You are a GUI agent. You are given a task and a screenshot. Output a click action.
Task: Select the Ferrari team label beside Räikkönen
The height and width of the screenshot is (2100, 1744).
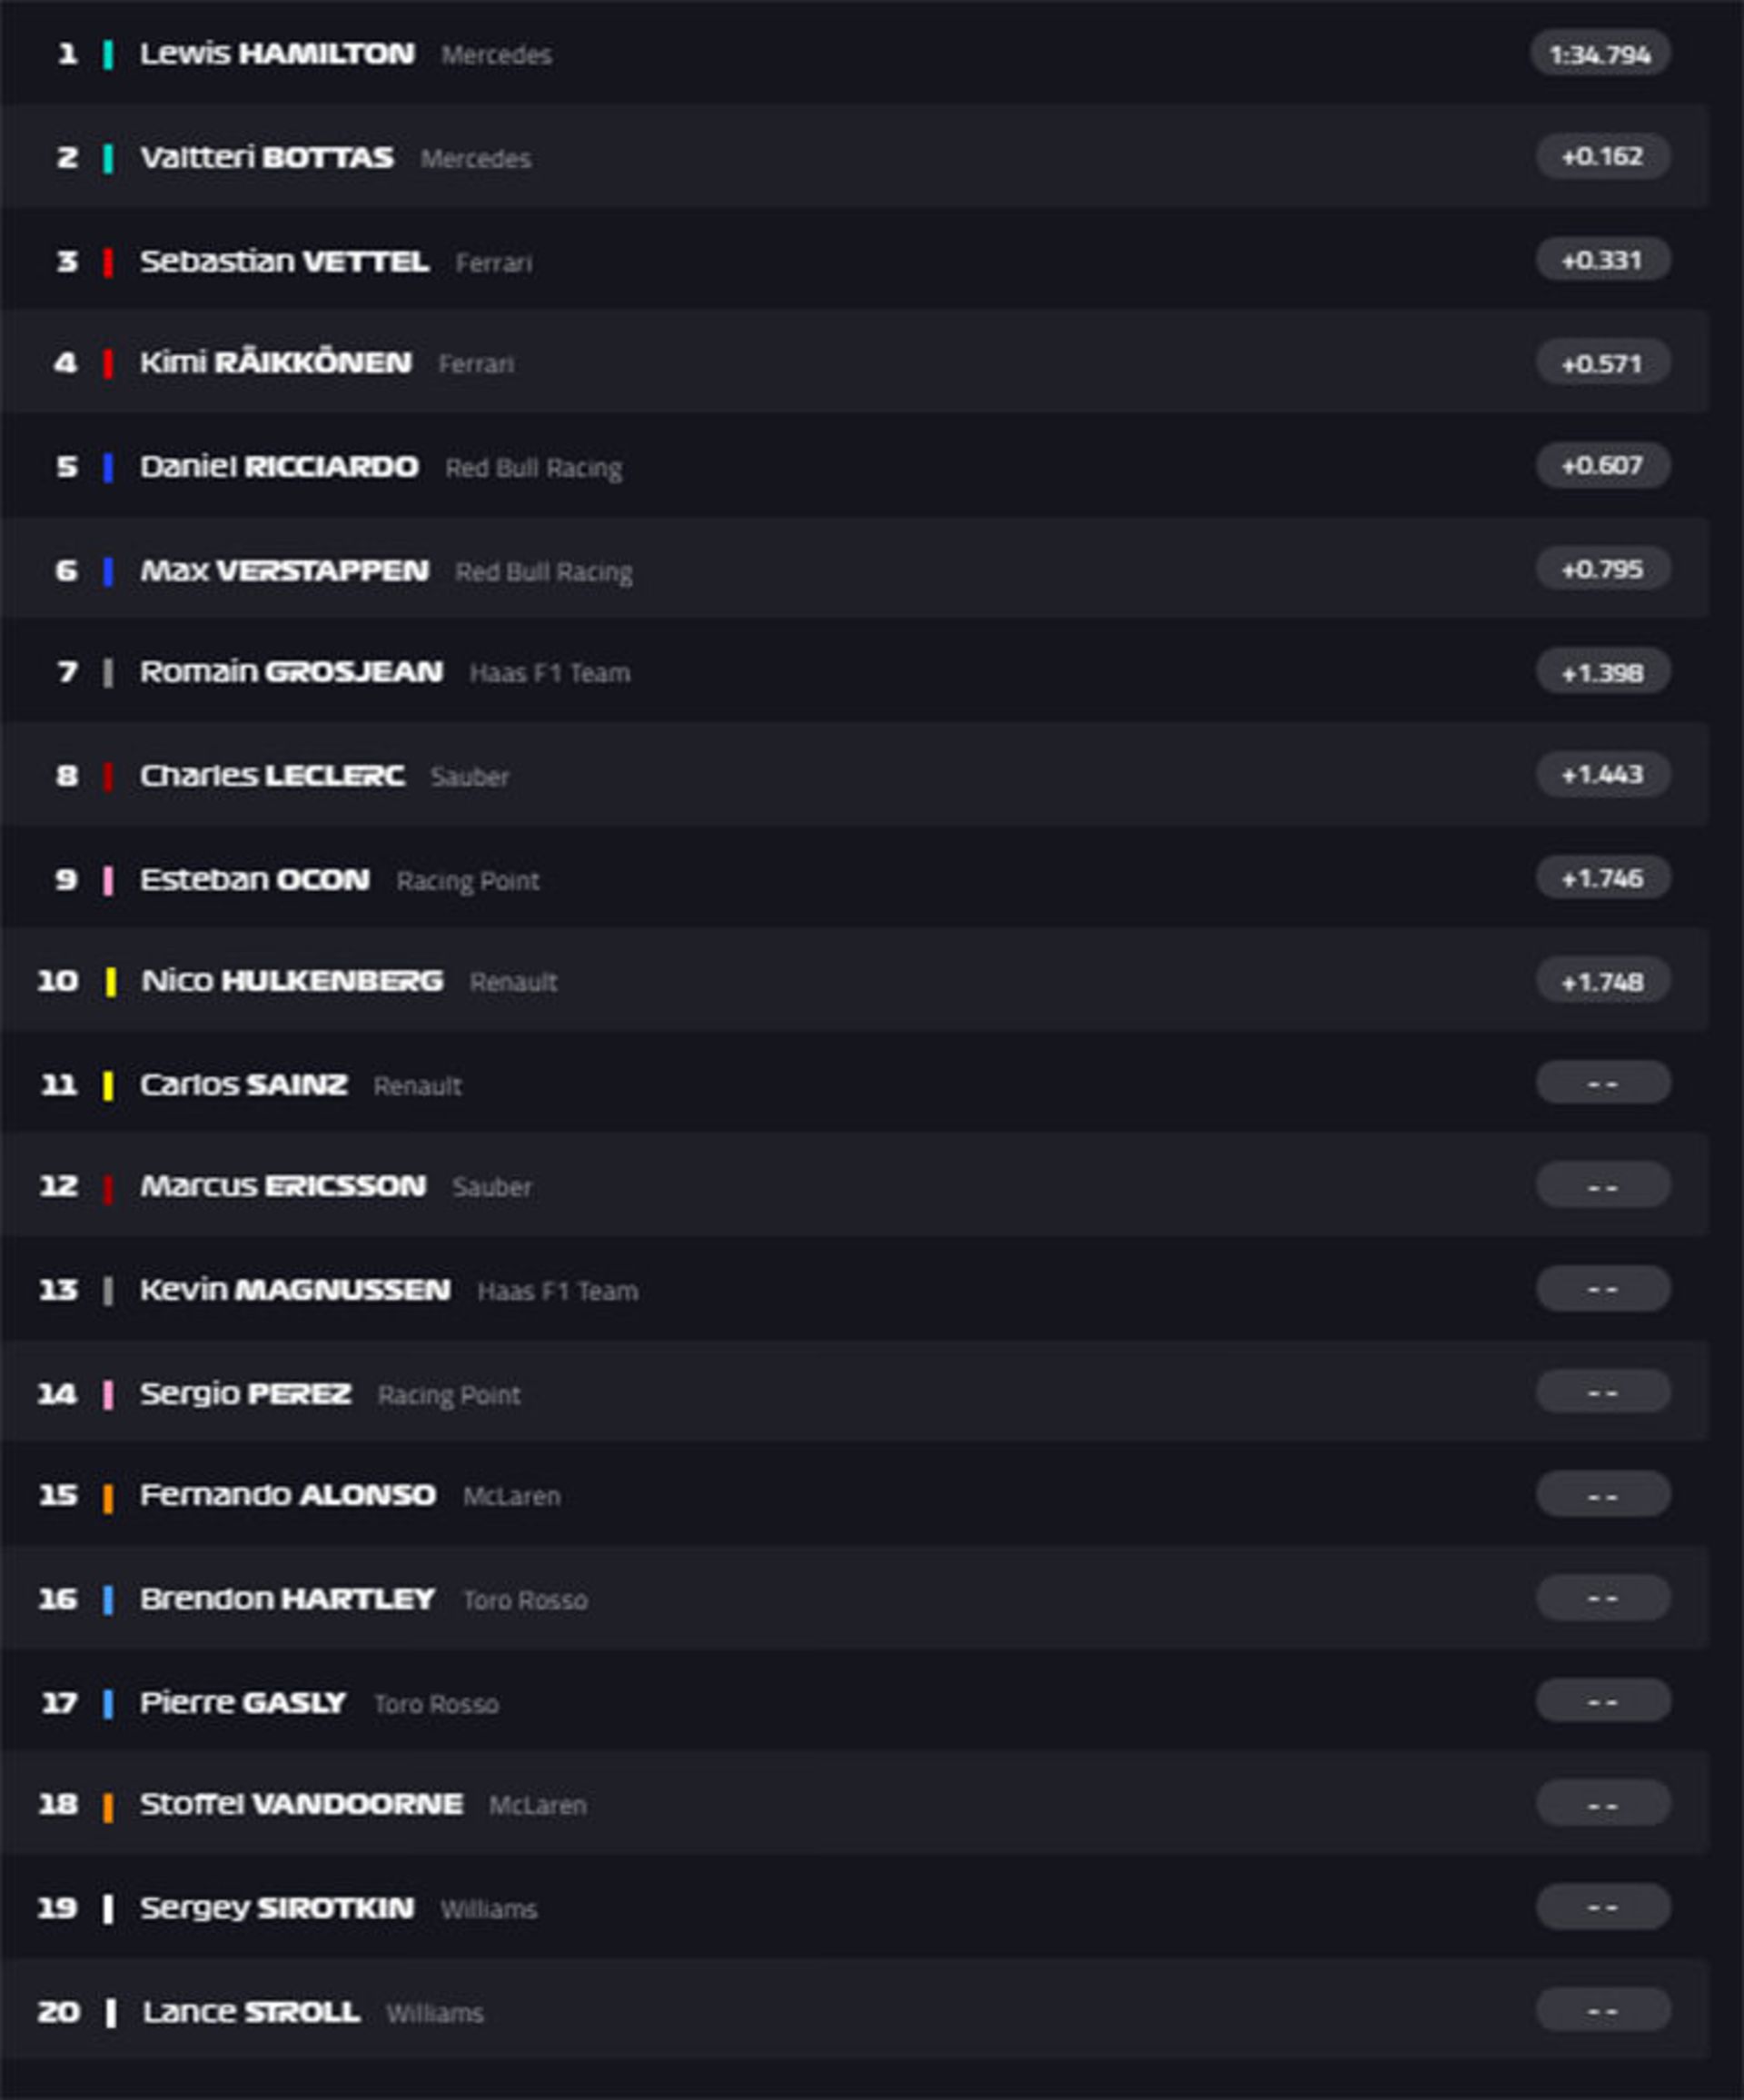tap(476, 364)
